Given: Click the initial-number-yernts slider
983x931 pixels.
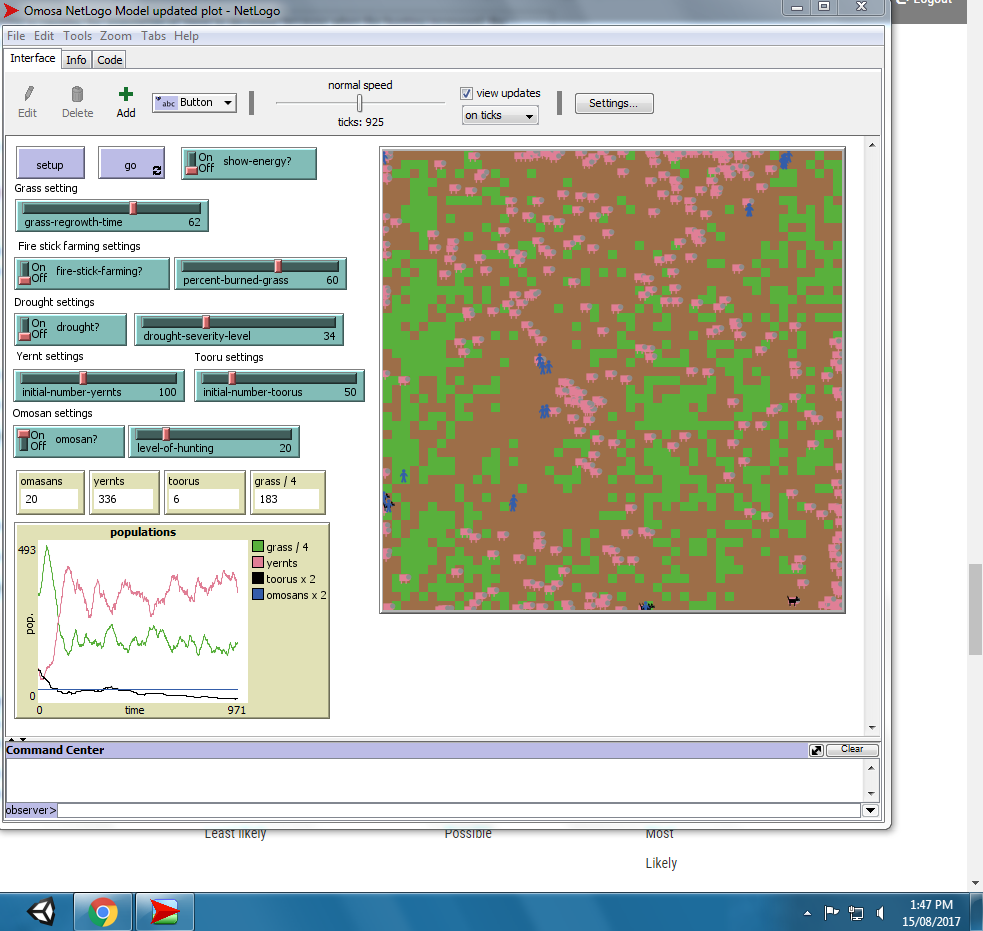Looking at the screenshot, I should tap(99, 386).
